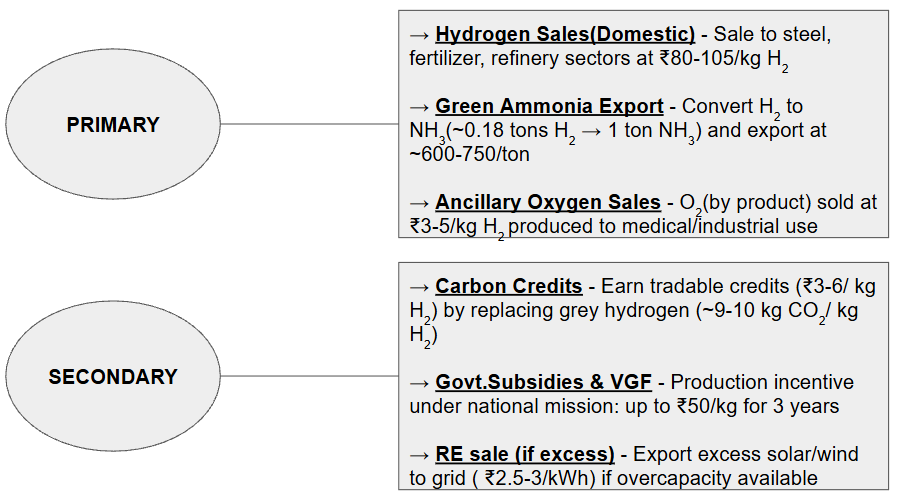Click the Ancillary Oxygen Sales heading
This screenshot has width=909, height=496.
pos(548,202)
